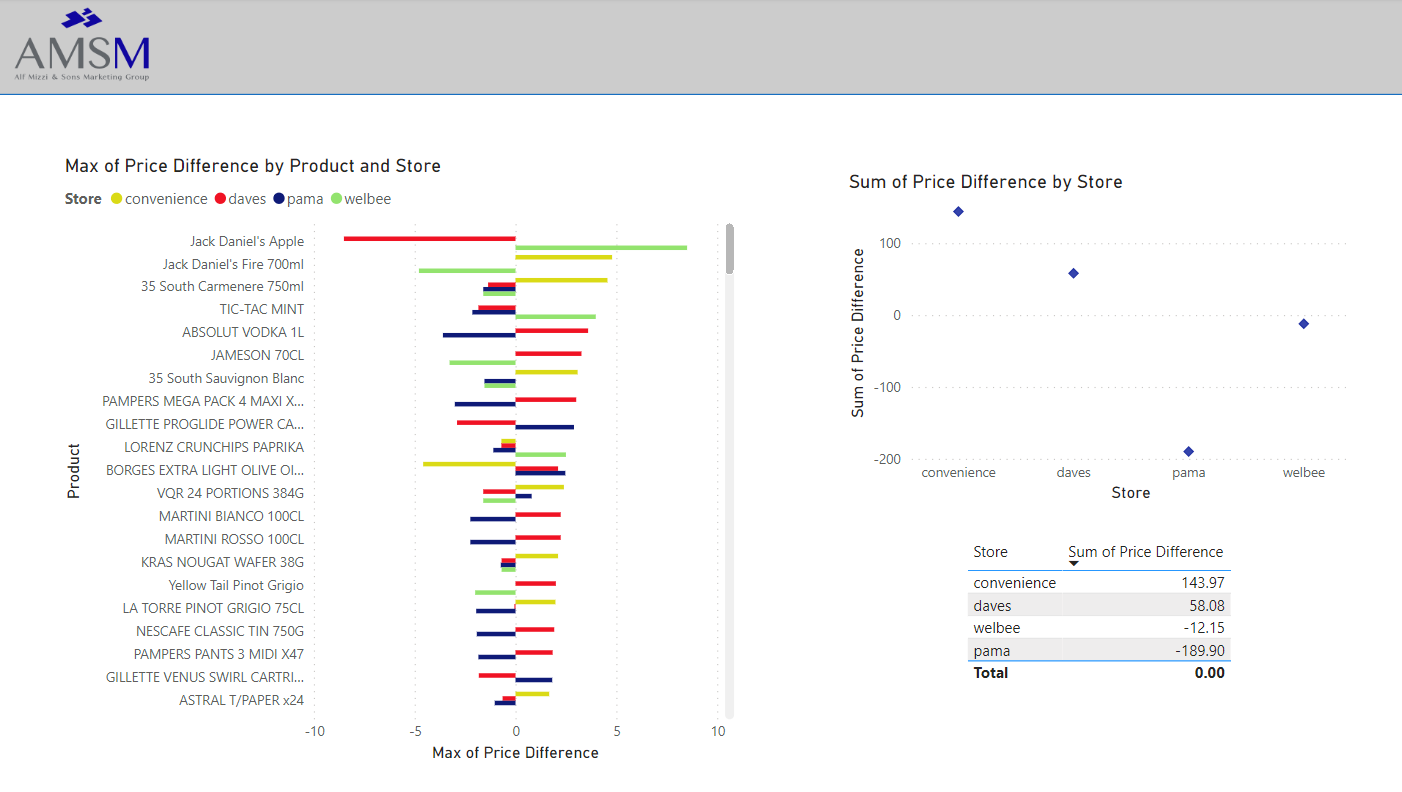The height and width of the screenshot is (792, 1402).
Task: Select the navy pama legend marker
Action: point(279,199)
